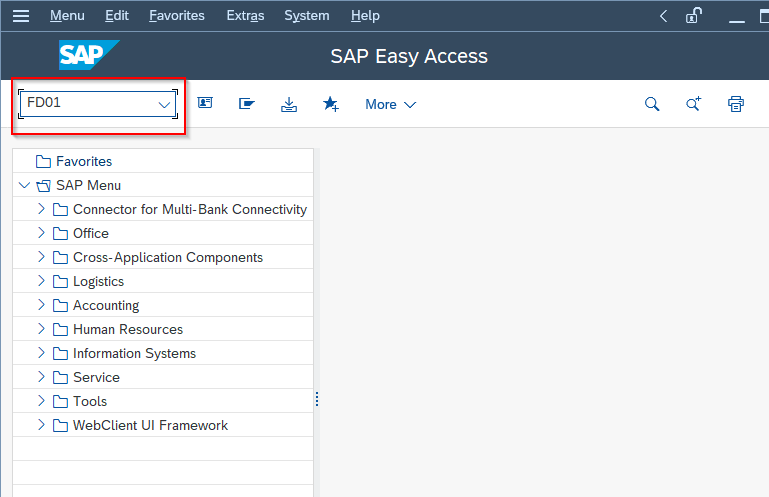Viewport: 769px width, 497px height.
Task: Click the Accounting folder icon
Action: [x=60, y=306]
